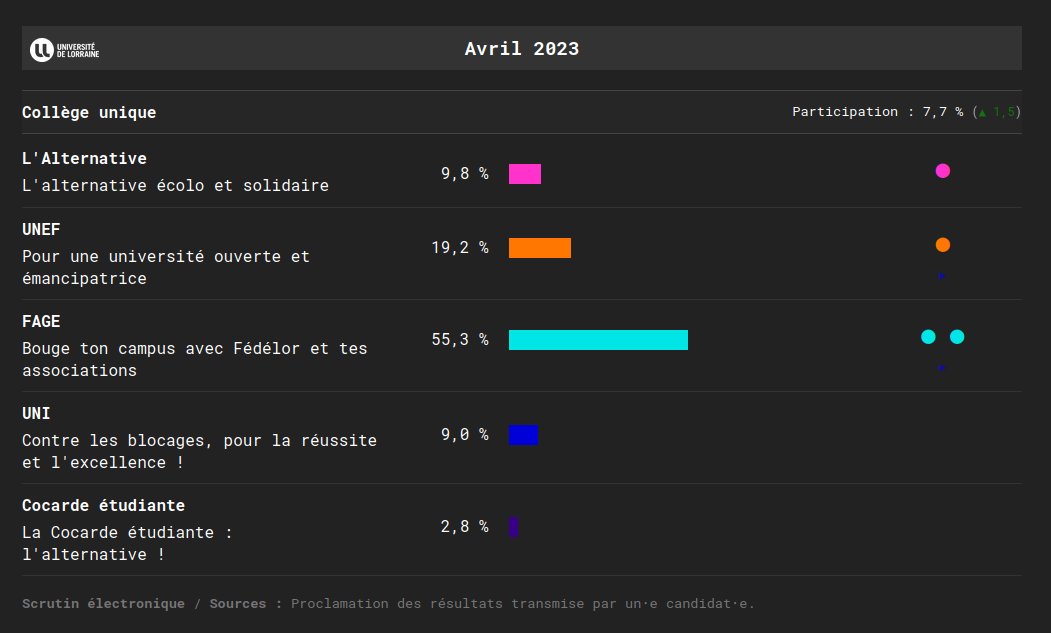Click the "Sources" footer label
The image size is (1051, 633).
coord(237,603)
